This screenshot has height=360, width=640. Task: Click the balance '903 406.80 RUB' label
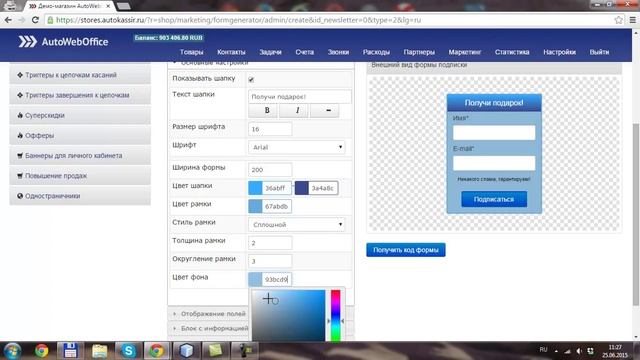pos(169,38)
